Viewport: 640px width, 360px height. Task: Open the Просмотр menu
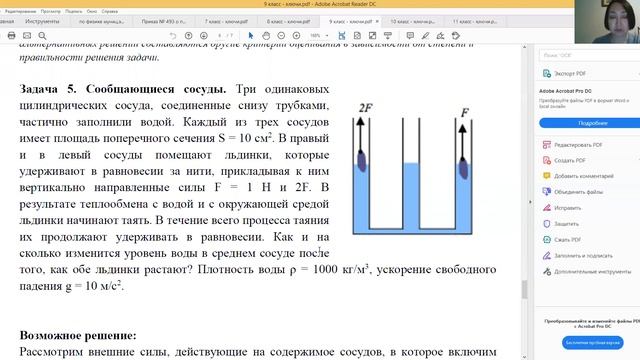[x=51, y=11]
